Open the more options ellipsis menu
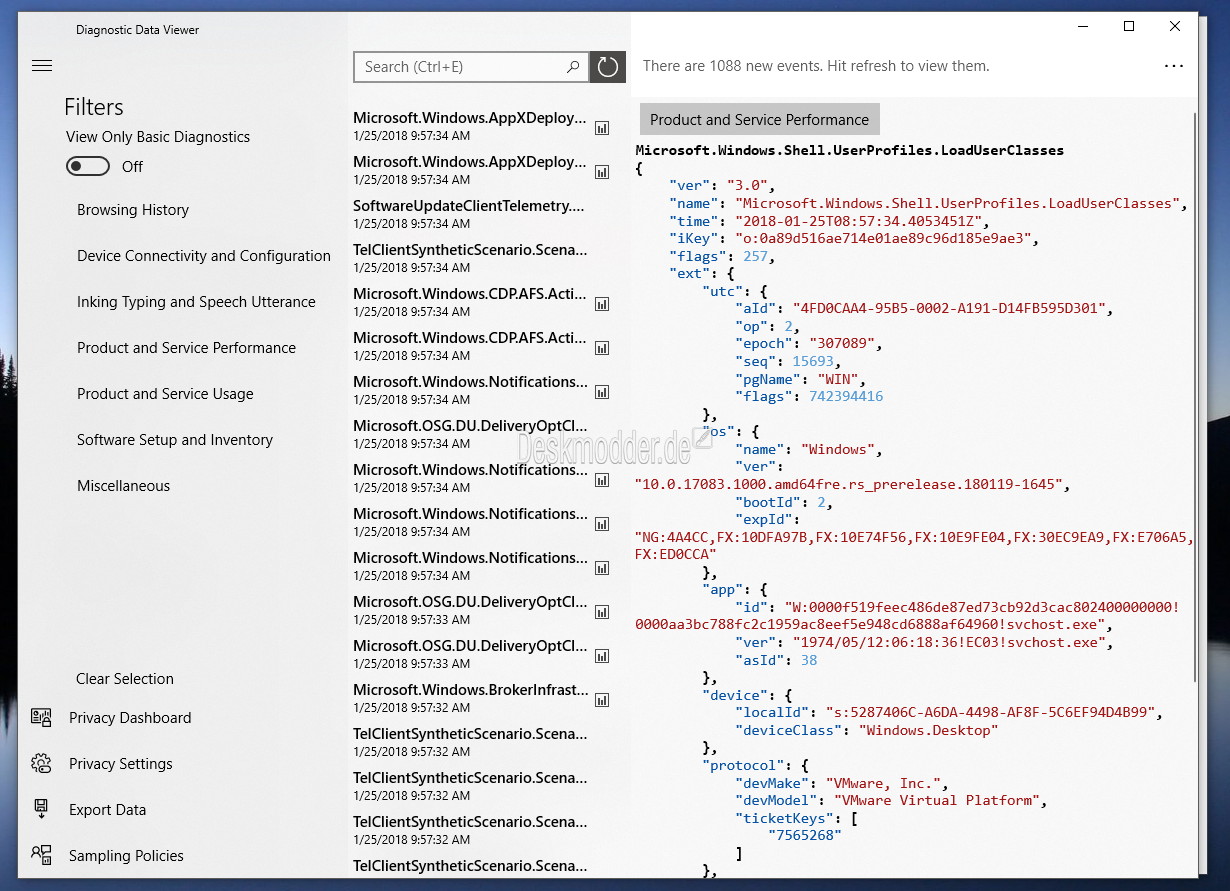The width and height of the screenshot is (1230, 891). (x=1174, y=66)
